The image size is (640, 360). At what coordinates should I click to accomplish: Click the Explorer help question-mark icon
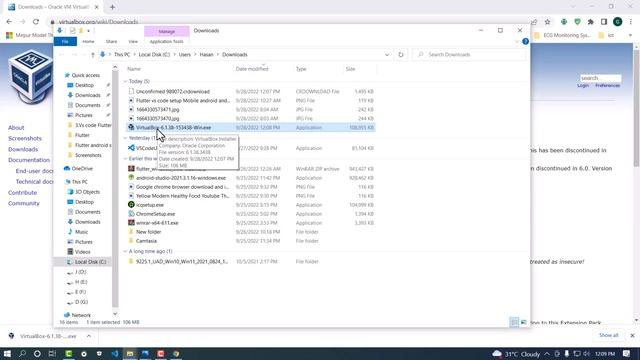click(x=525, y=41)
